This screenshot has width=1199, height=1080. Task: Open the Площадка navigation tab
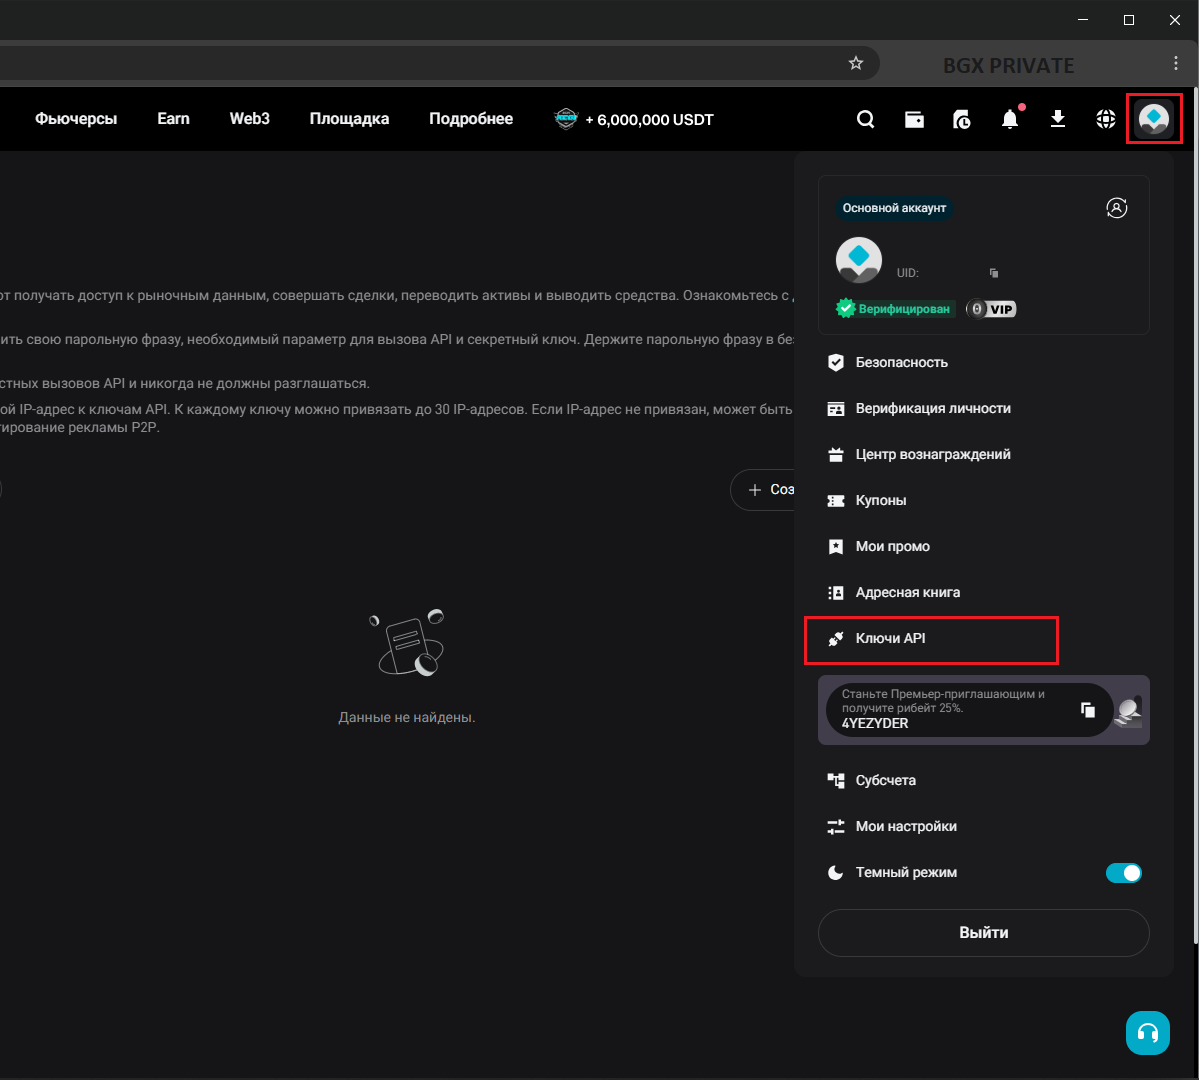pyautogui.click(x=349, y=119)
